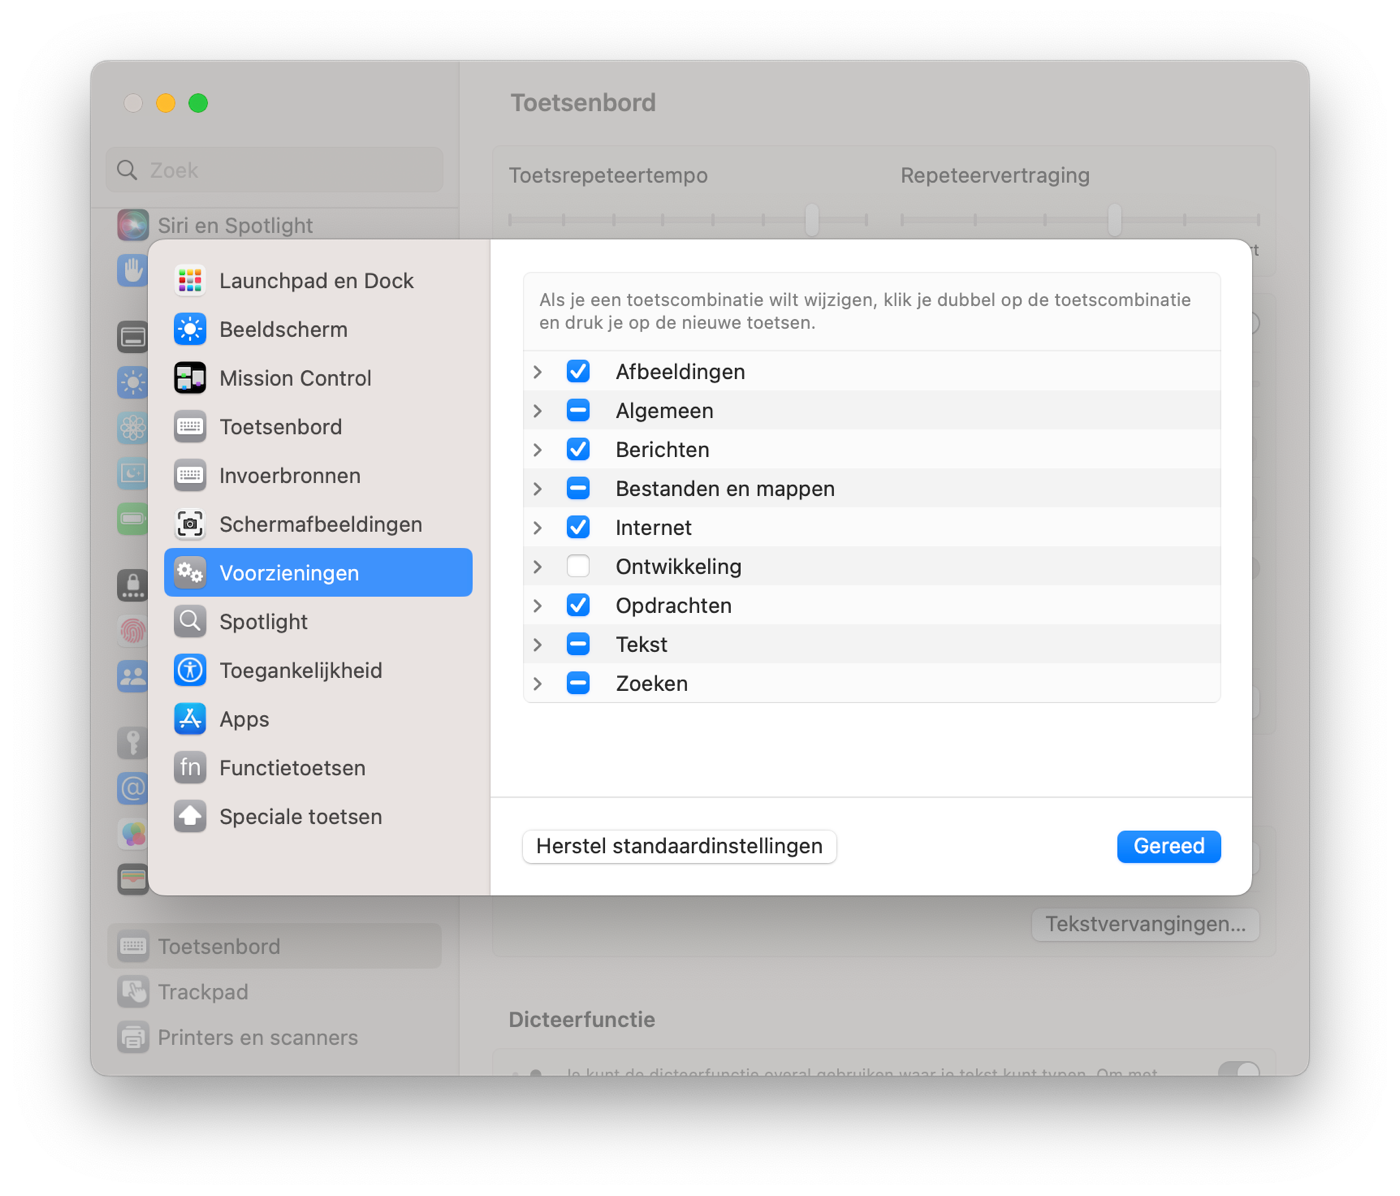Expand the Bestanden en mappen chevron

click(x=538, y=489)
